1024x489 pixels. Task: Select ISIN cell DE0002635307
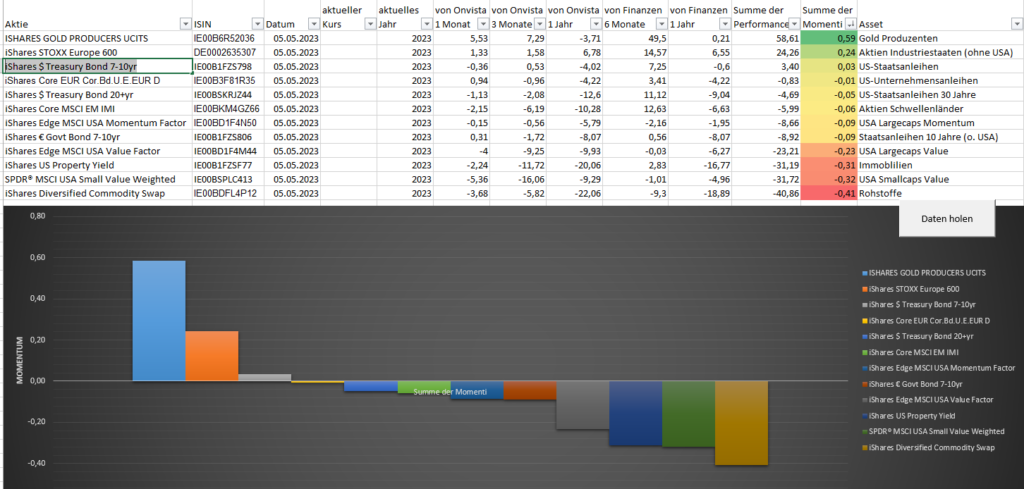tap(228, 52)
